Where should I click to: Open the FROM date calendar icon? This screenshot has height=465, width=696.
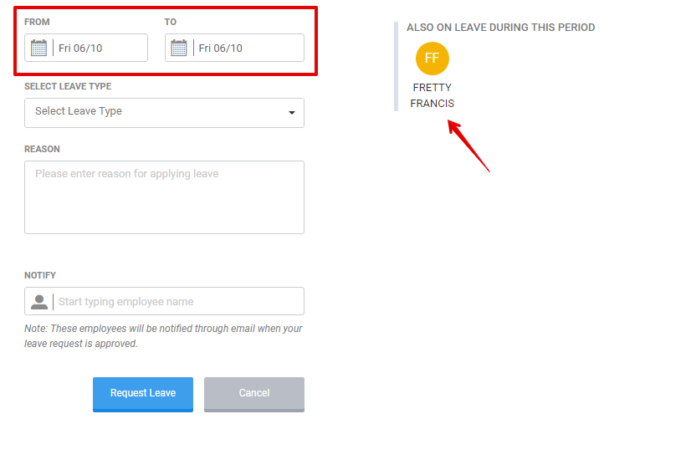(39, 48)
